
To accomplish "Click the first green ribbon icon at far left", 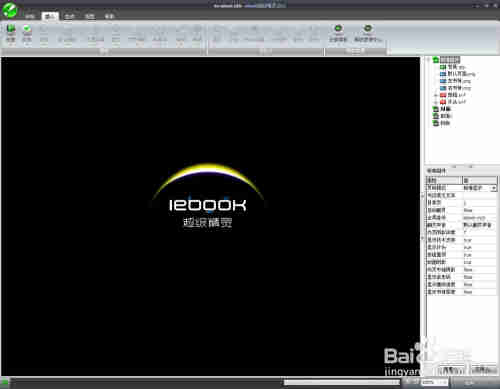I will tap(11, 29).
